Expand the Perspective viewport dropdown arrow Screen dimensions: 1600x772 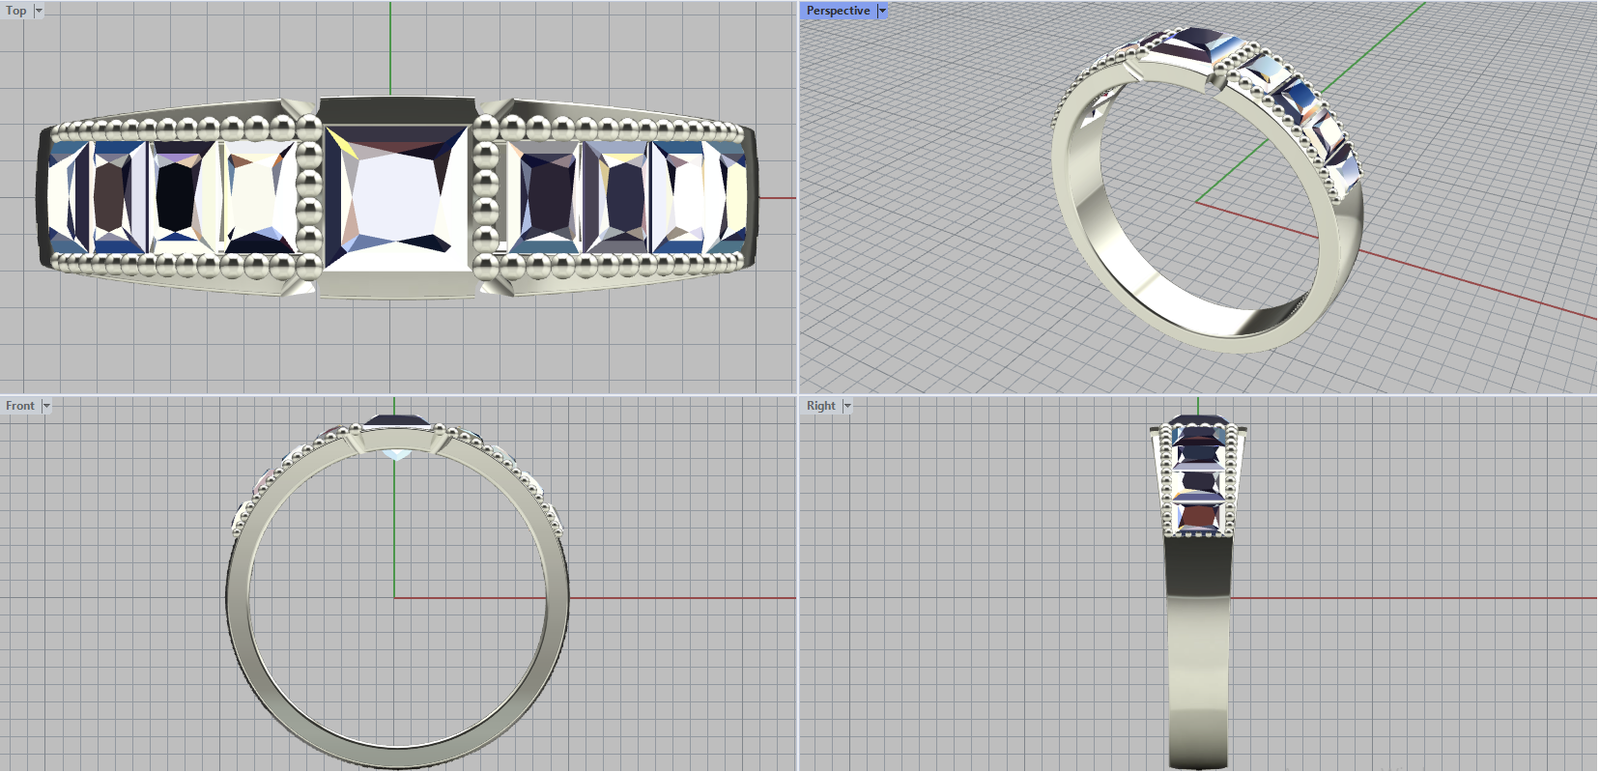point(882,11)
